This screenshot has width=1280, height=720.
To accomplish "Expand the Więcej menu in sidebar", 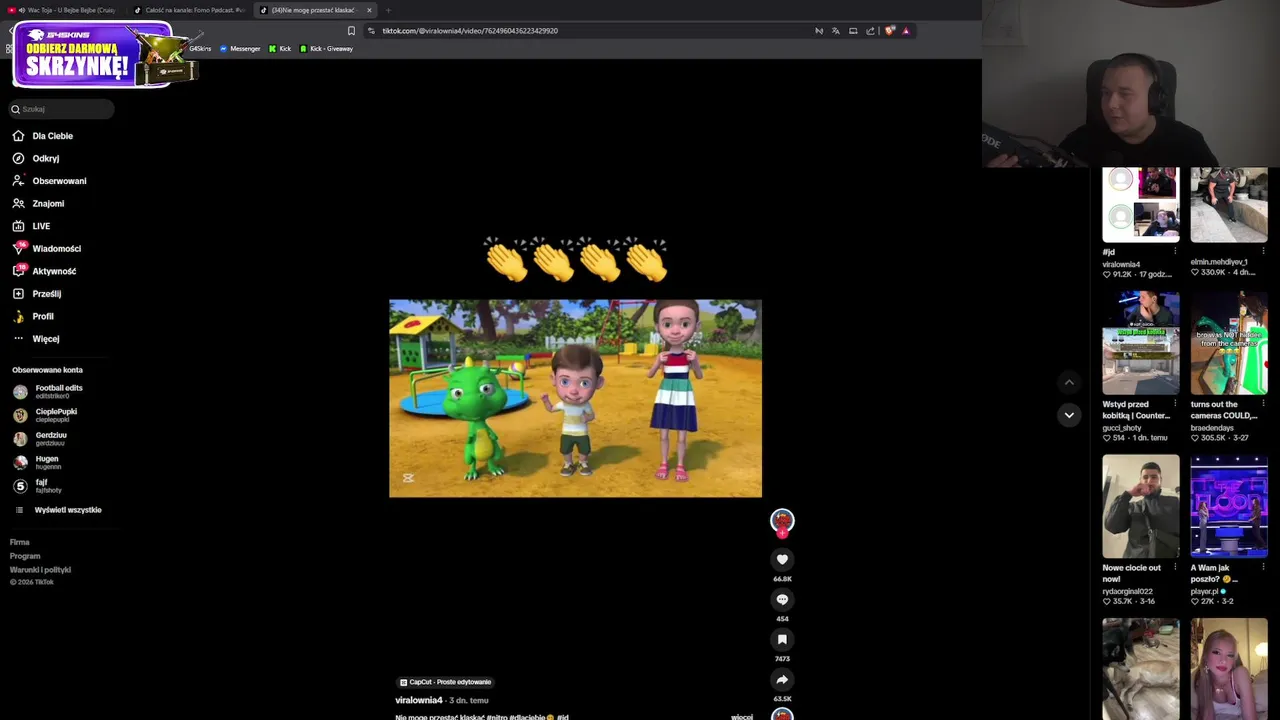I will point(36,339).
